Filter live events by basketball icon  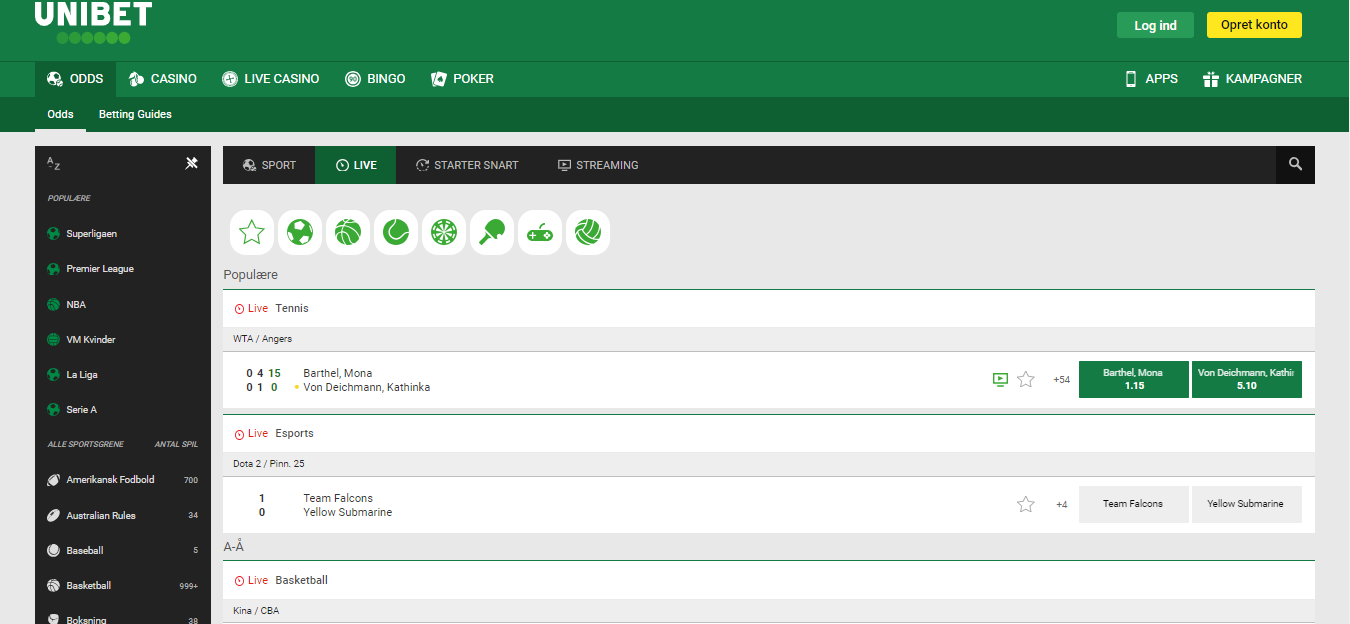click(348, 233)
